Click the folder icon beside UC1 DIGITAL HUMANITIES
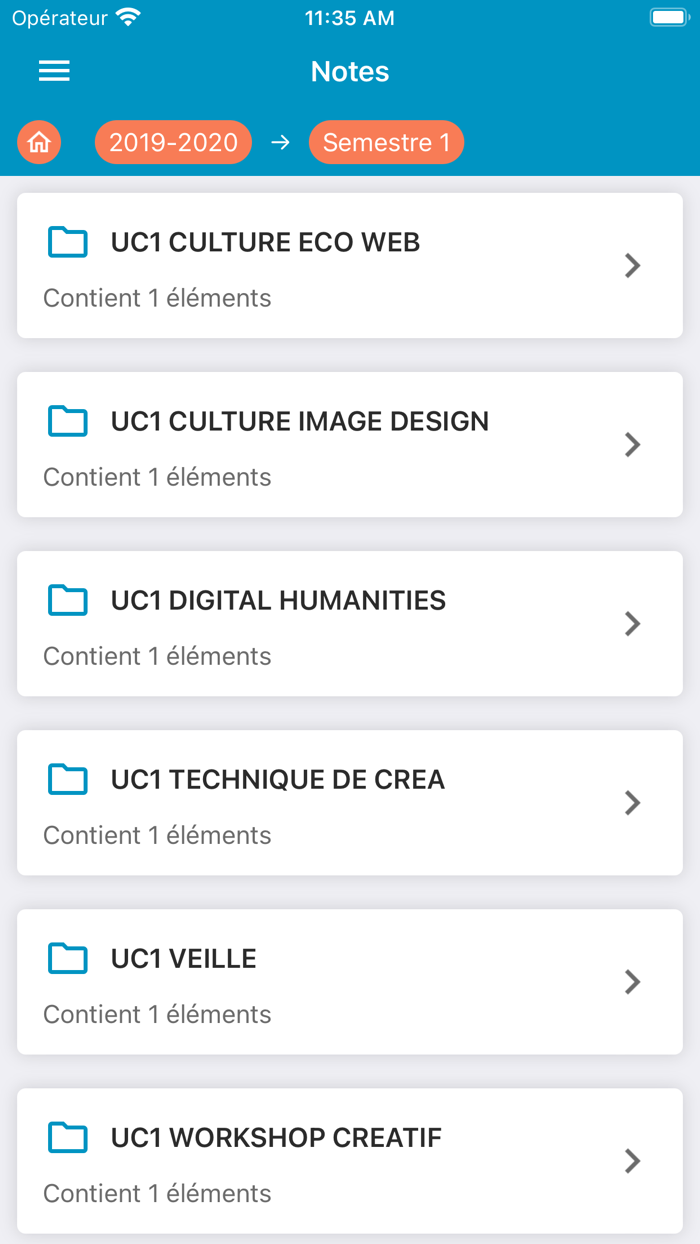Image resolution: width=700 pixels, height=1244 pixels. tap(67, 600)
